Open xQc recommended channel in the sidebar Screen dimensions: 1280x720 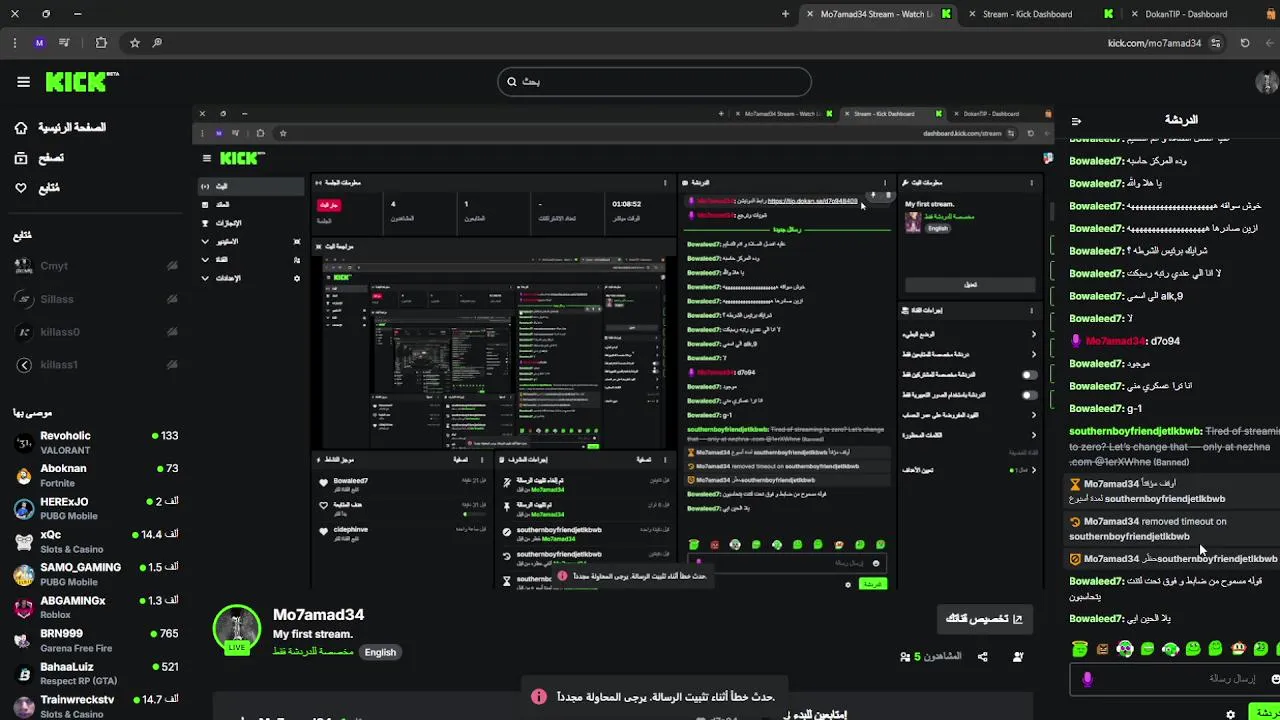click(96, 541)
